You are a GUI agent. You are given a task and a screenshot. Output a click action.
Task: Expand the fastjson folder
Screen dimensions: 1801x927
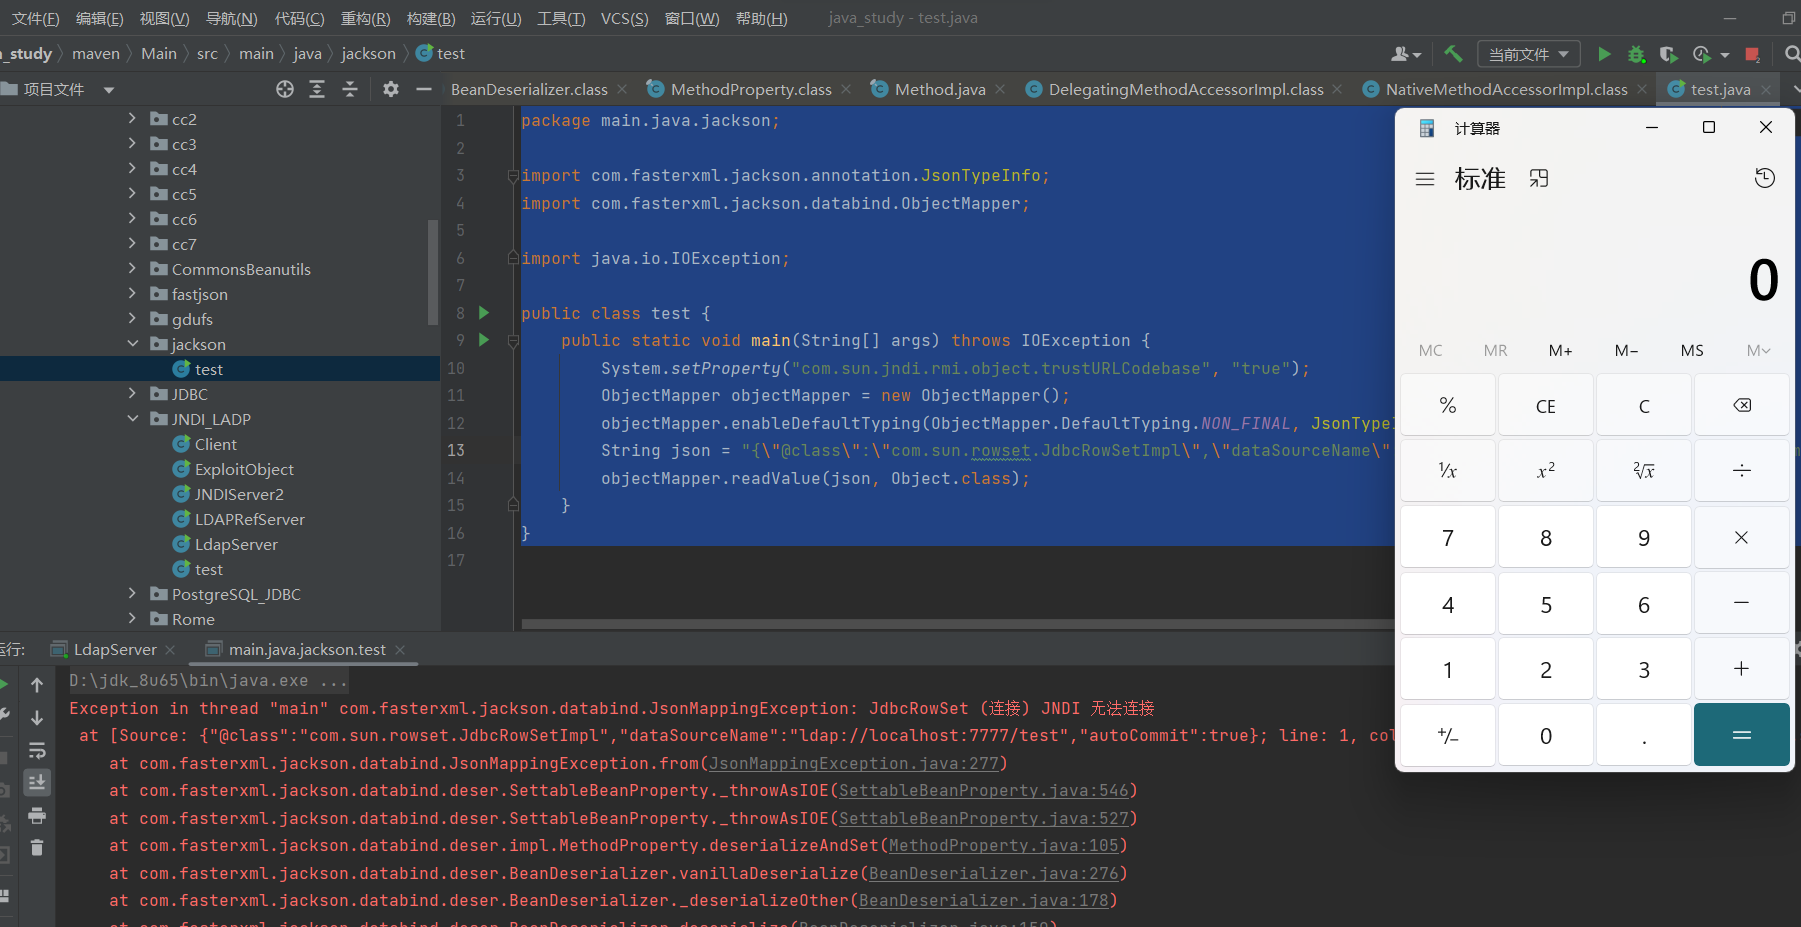point(133,293)
